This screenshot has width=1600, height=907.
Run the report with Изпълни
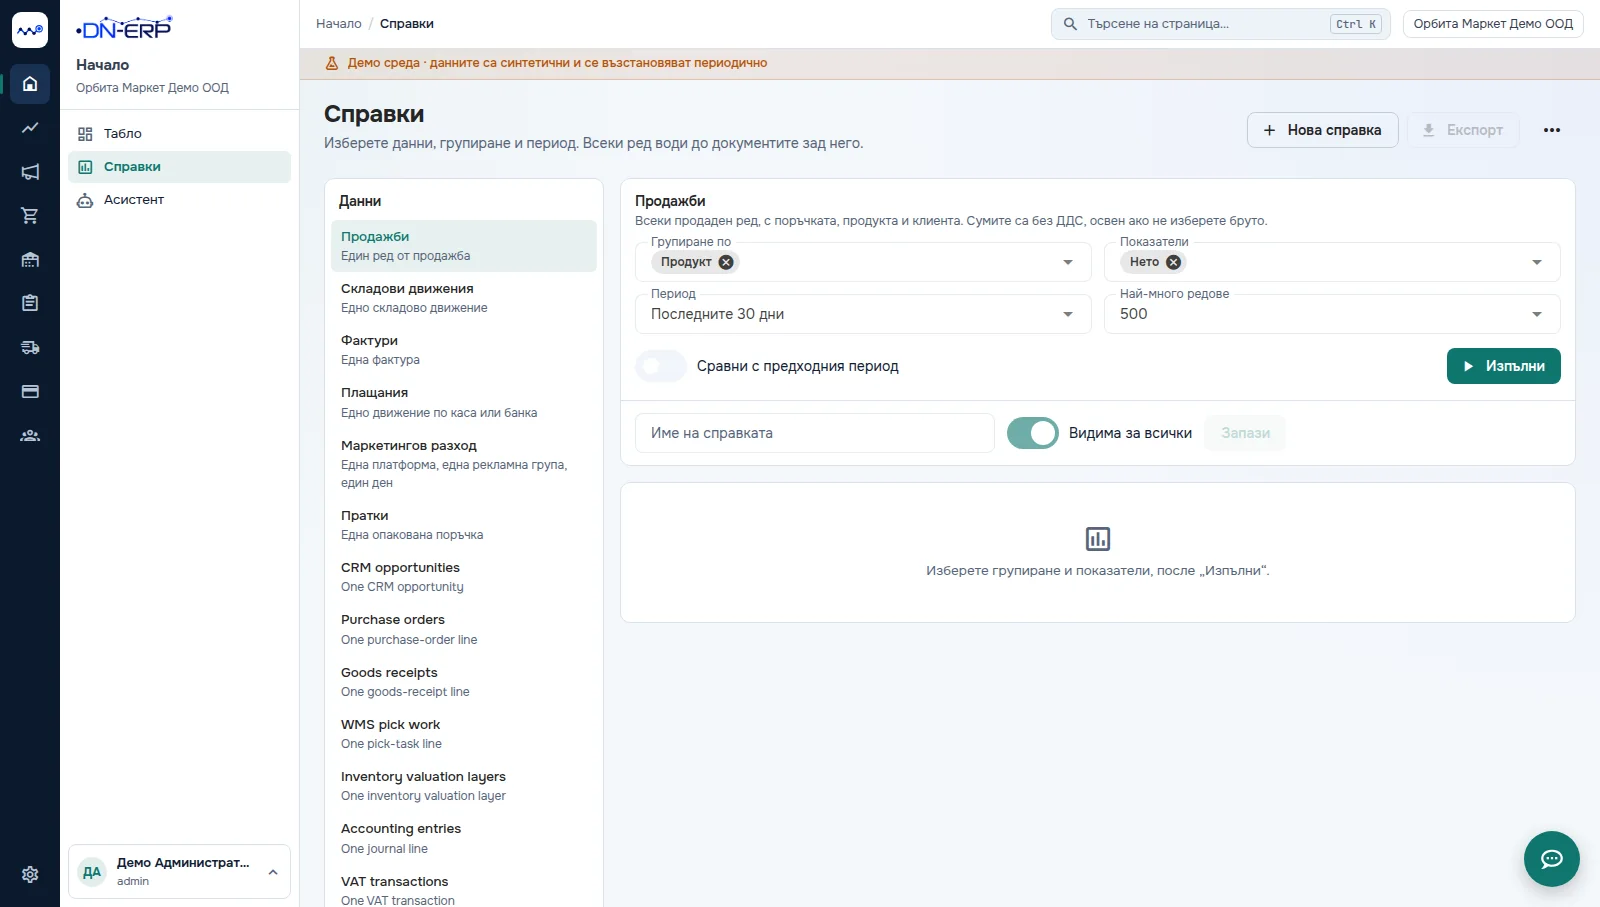click(x=1503, y=366)
